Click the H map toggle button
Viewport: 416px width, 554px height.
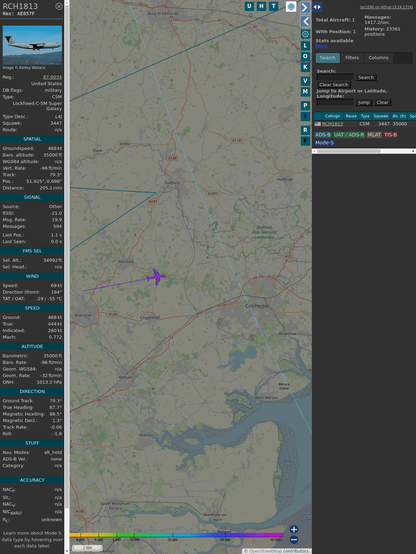coord(261,6)
